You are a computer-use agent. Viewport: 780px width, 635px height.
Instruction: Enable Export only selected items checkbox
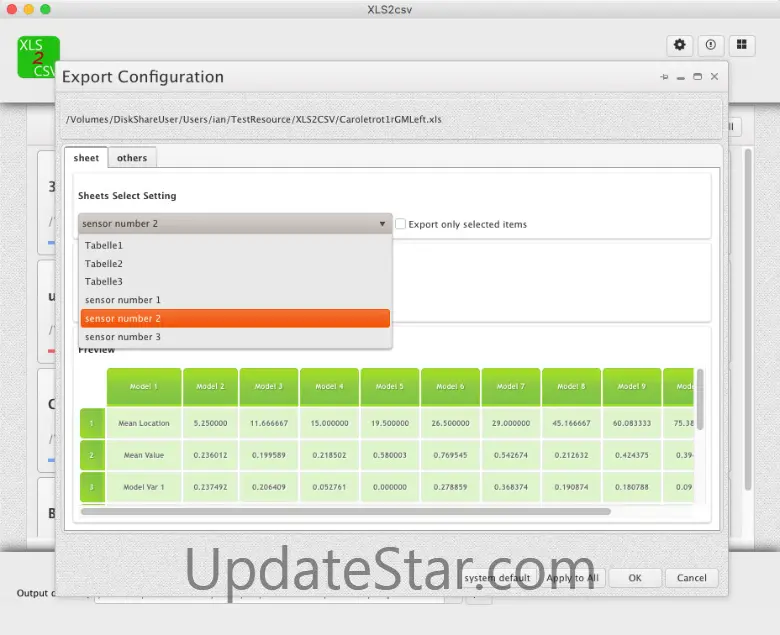(400, 224)
